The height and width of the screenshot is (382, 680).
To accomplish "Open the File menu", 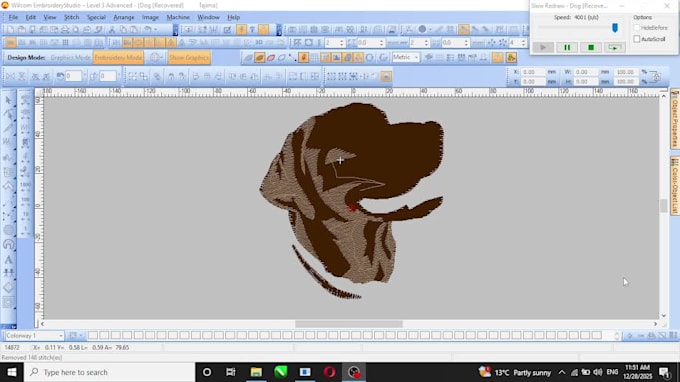I will pos(13,17).
